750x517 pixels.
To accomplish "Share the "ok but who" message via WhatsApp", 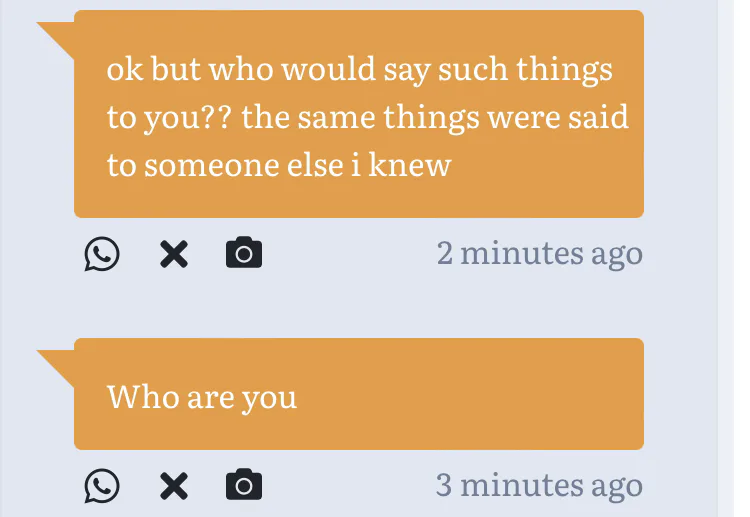I will (x=101, y=254).
